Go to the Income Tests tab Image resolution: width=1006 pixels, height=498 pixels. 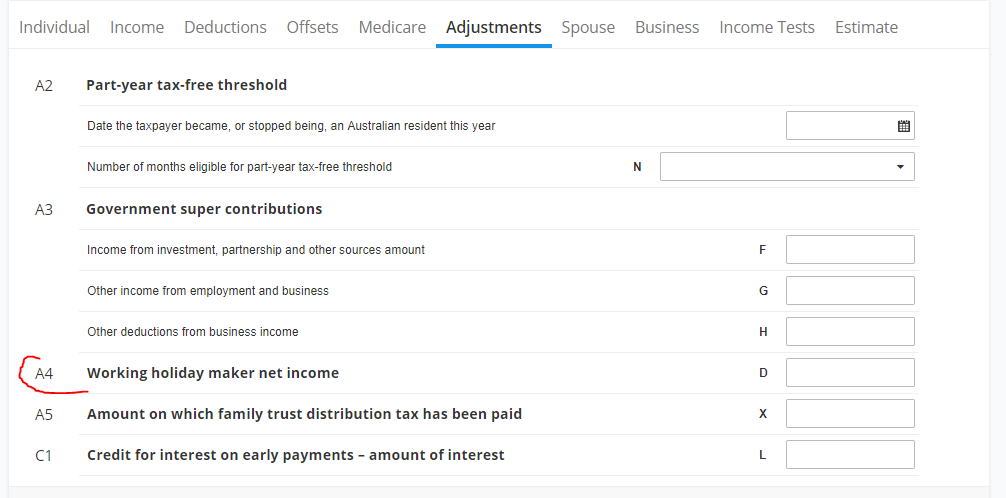(x=767, y=27)
